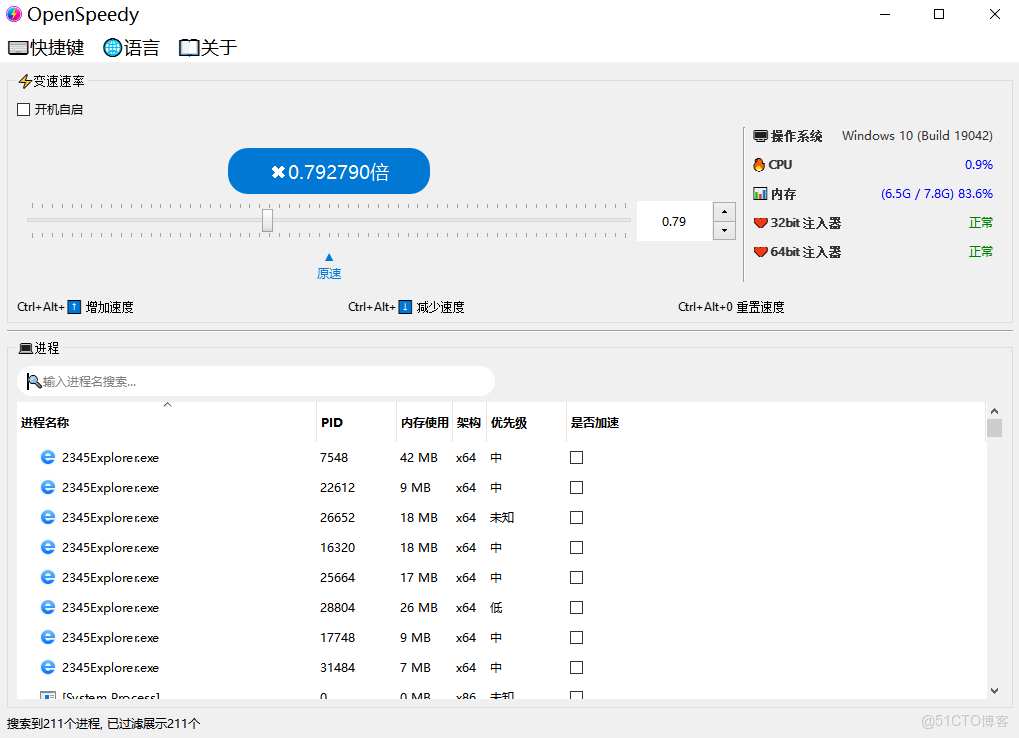Maximize the OpenSpeedy window
1019x738 pixels.
pos(938,14)
